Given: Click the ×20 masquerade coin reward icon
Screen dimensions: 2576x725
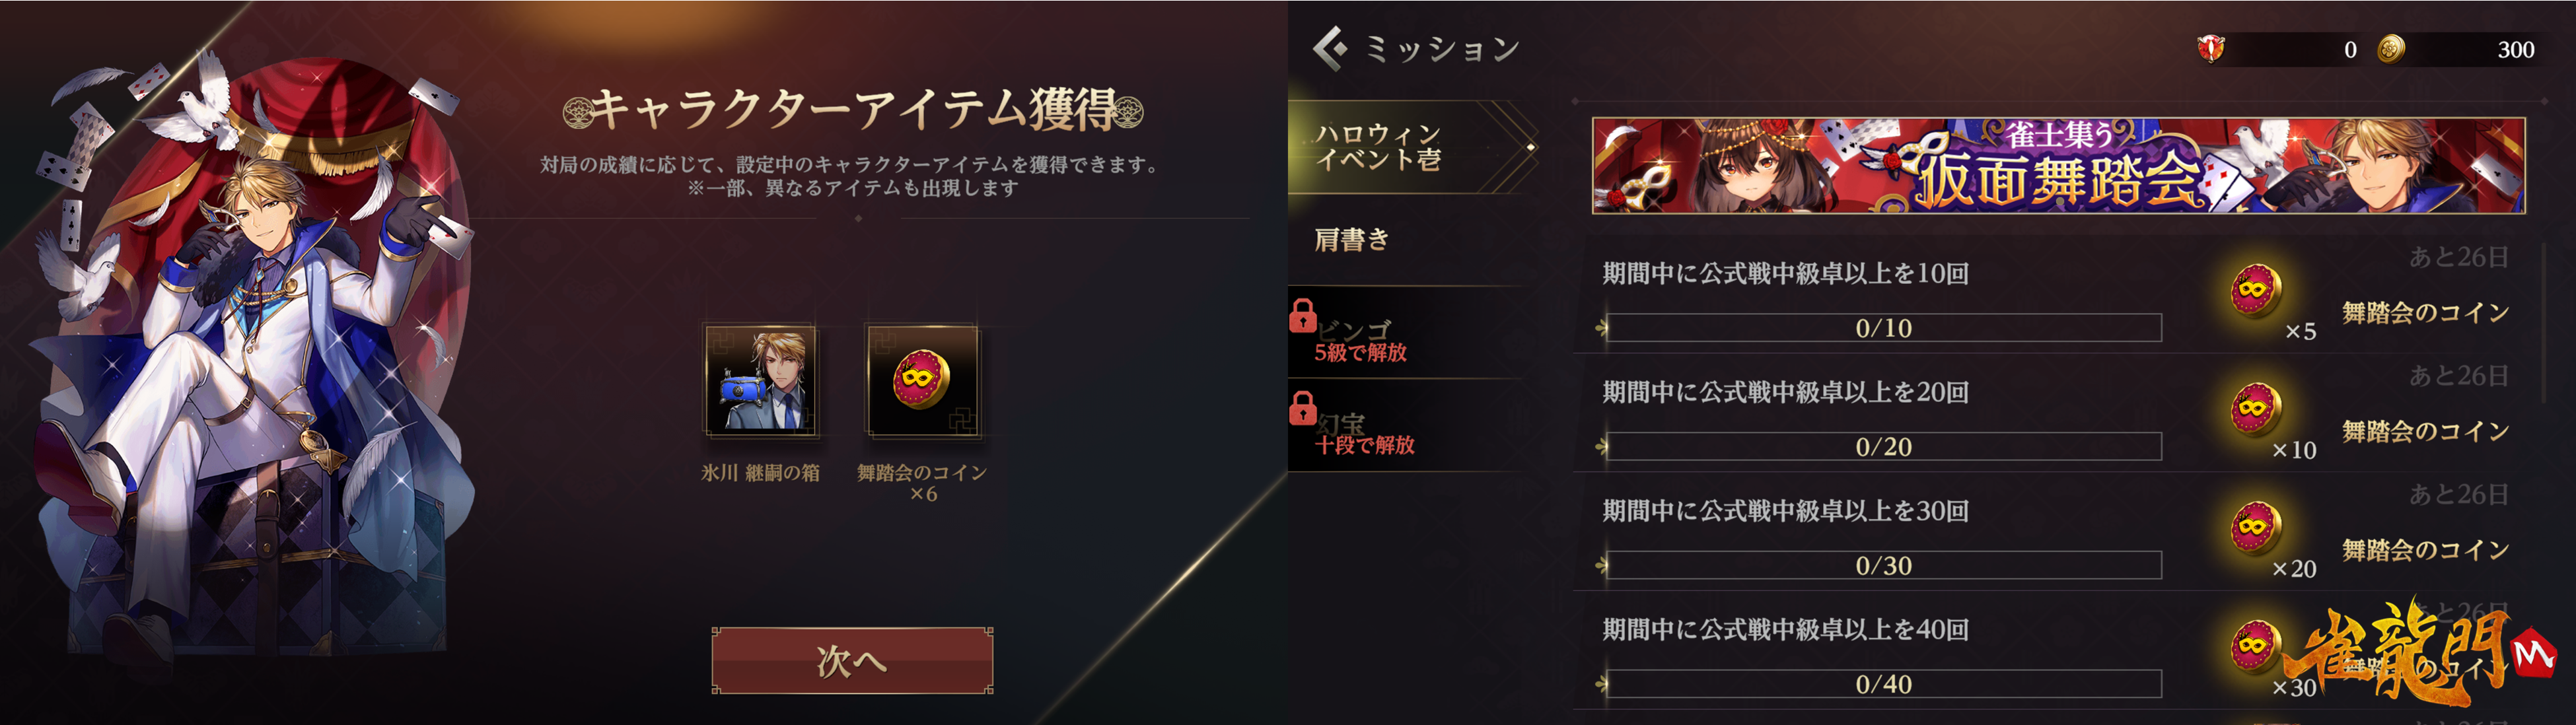Looking at the screenshot, I should click(2255, 528).
